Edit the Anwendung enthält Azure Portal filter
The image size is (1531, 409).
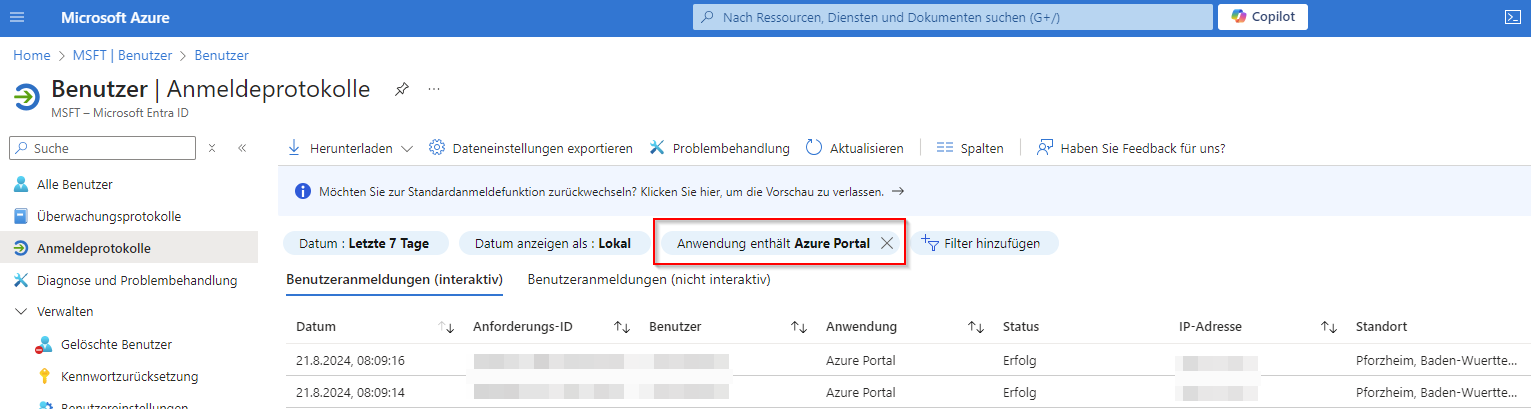[x=773, y=243]
